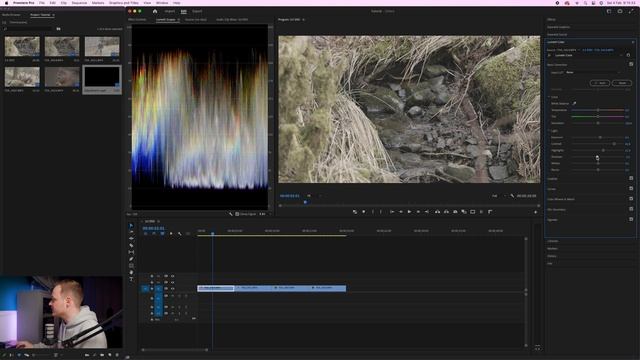Screen dimensions: 640x360
Task: Switch to the Effect Controls tab
Action: [x=138, y=20]
